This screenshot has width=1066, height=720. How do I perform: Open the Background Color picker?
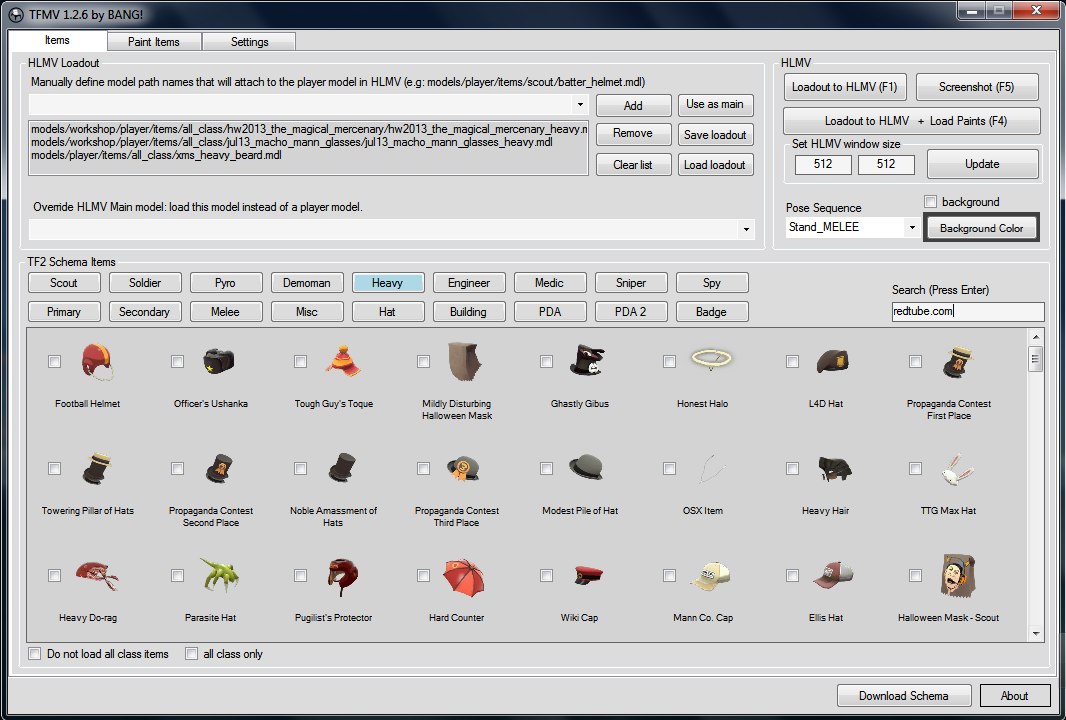pyautogui.click(x=981, y=228)
